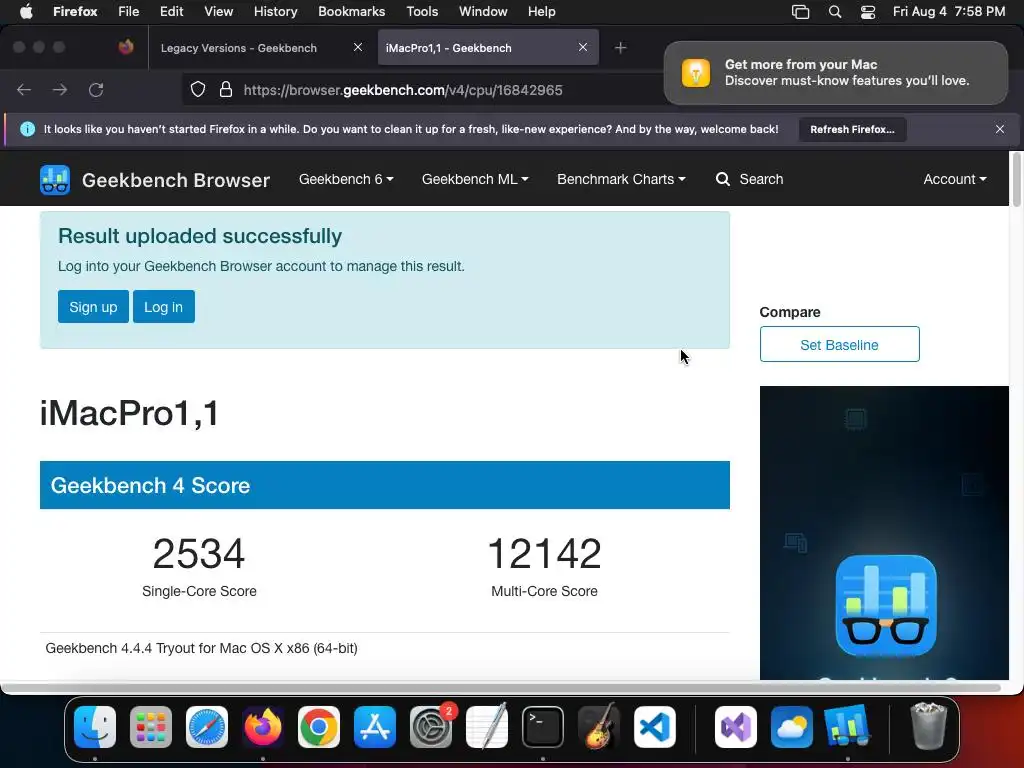
Task: Click the iMacPro1,1 heading text
Action: coord(129,413)
